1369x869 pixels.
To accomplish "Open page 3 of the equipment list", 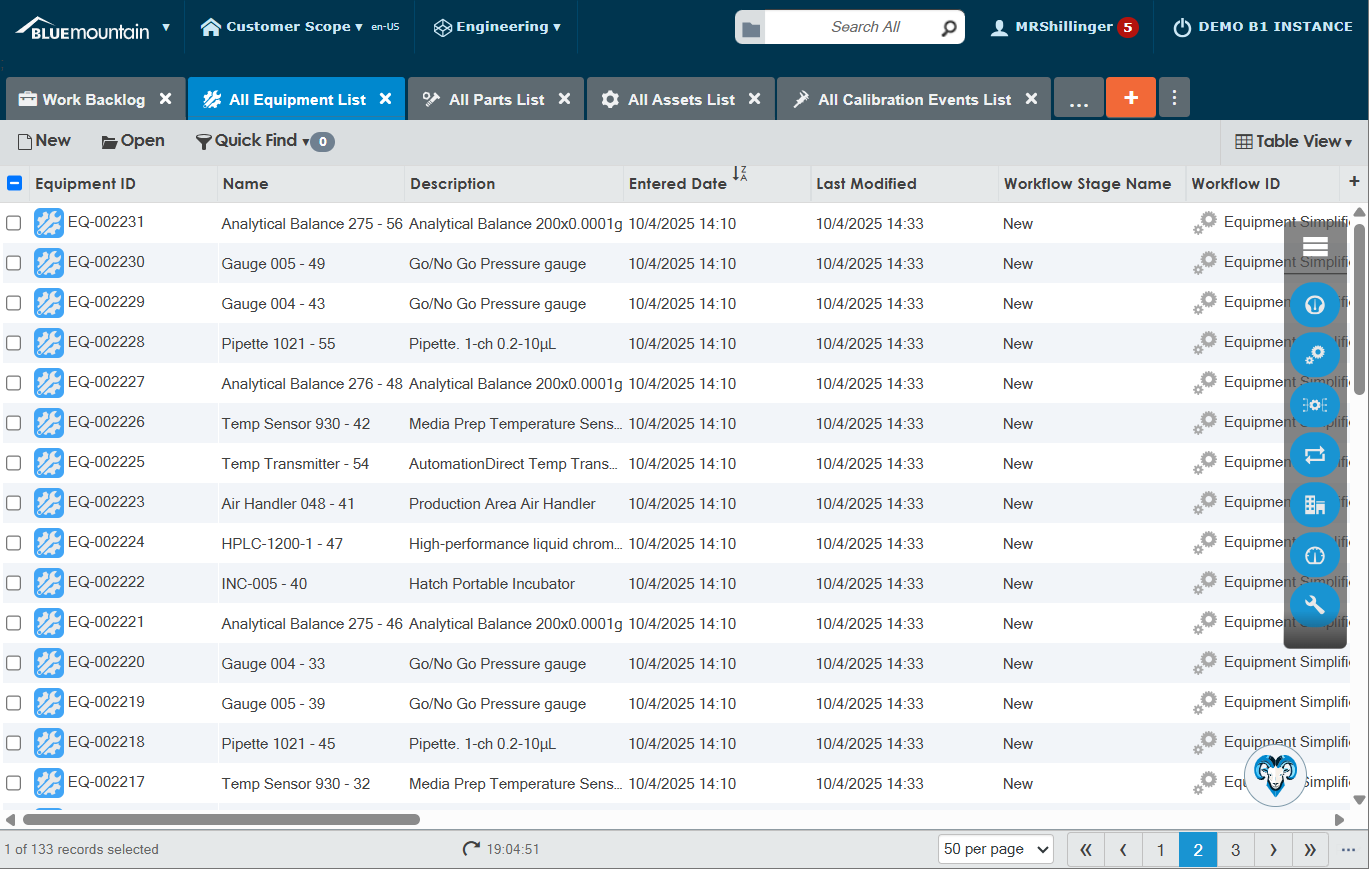I will 1235,849.
